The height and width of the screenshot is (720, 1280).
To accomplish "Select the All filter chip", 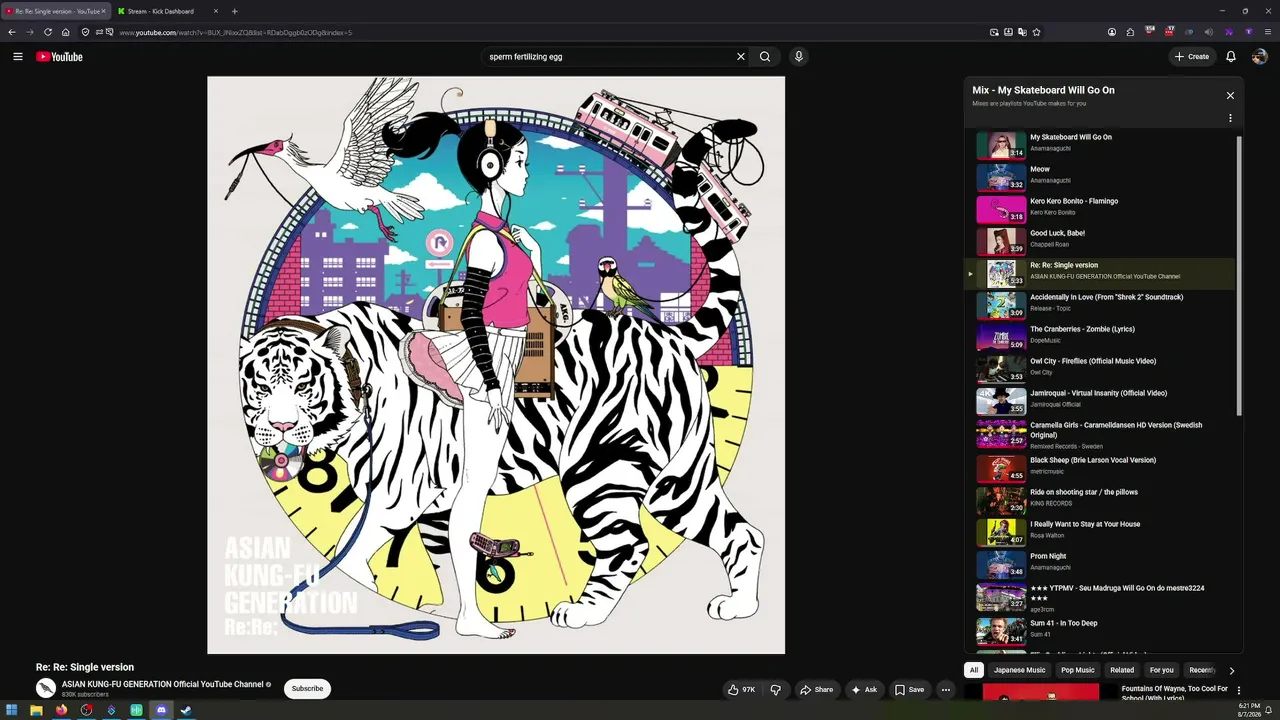I will [x=974, y=670].
